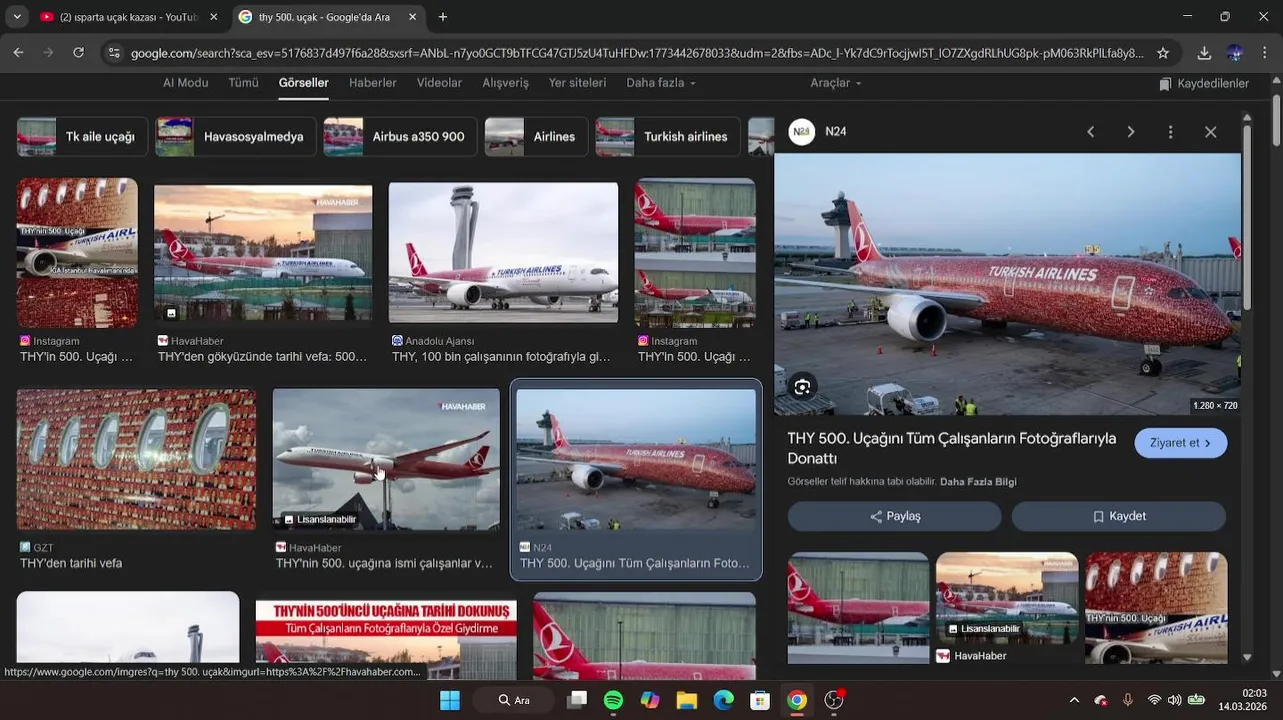This screenshot has height=720, width=1283.
Task: Open Chrome profile avatar
Action: click(x=1234, y=53)
